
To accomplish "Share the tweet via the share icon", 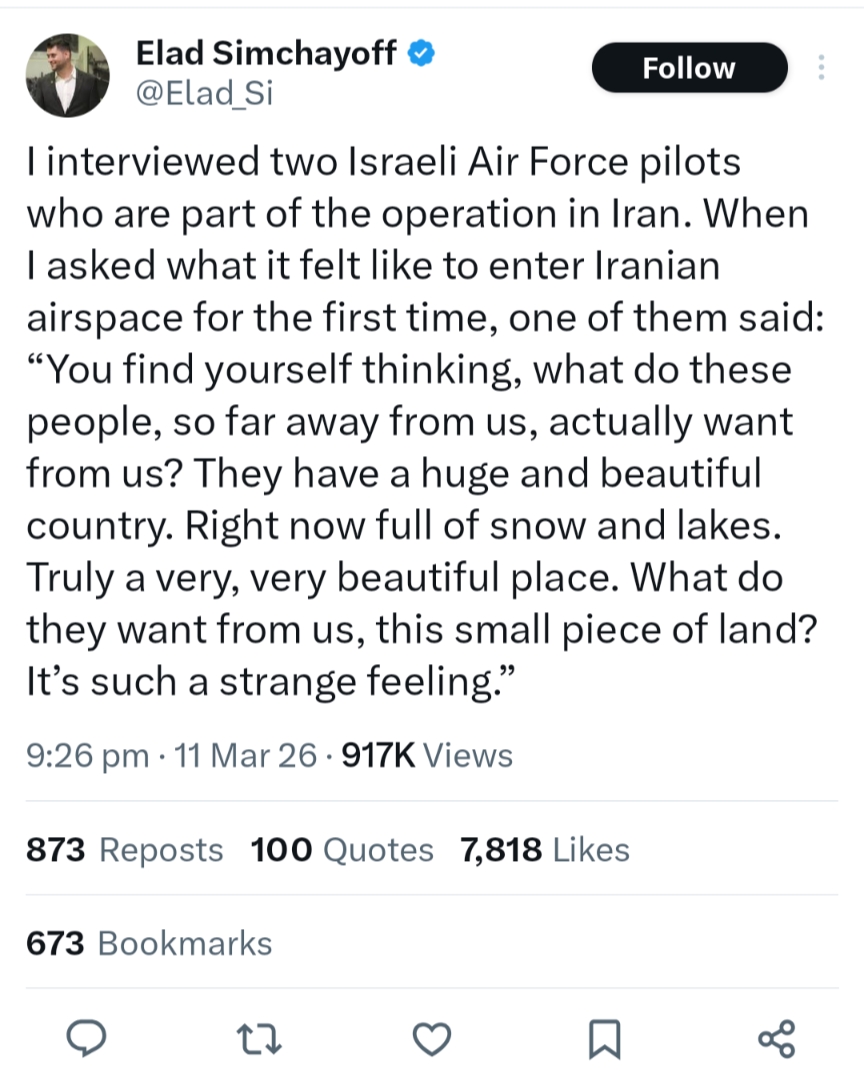I will click(777, 1037).
